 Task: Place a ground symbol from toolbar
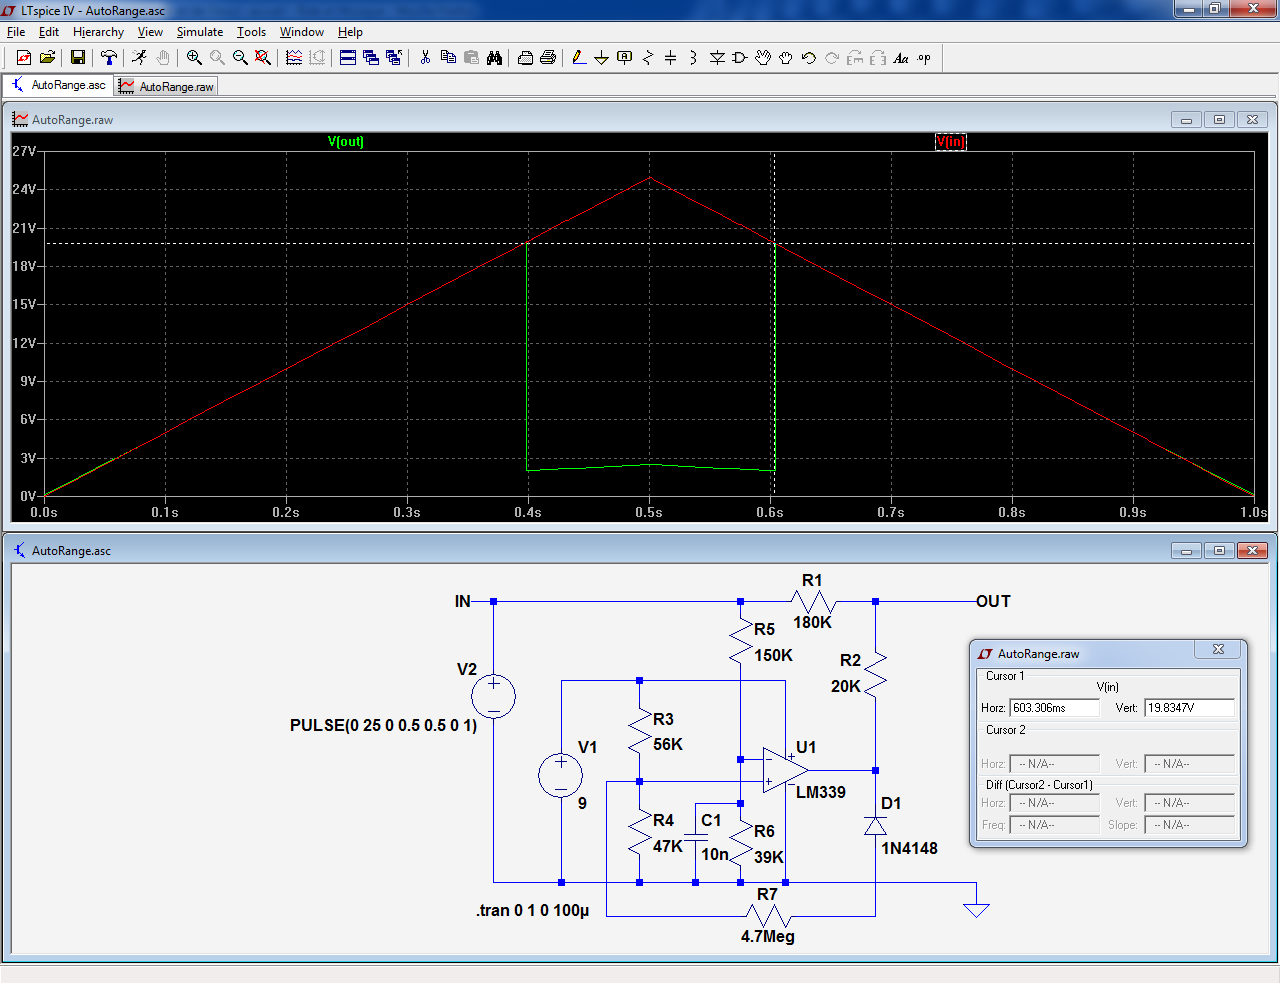pyautogui.click(x=601, y=58)
